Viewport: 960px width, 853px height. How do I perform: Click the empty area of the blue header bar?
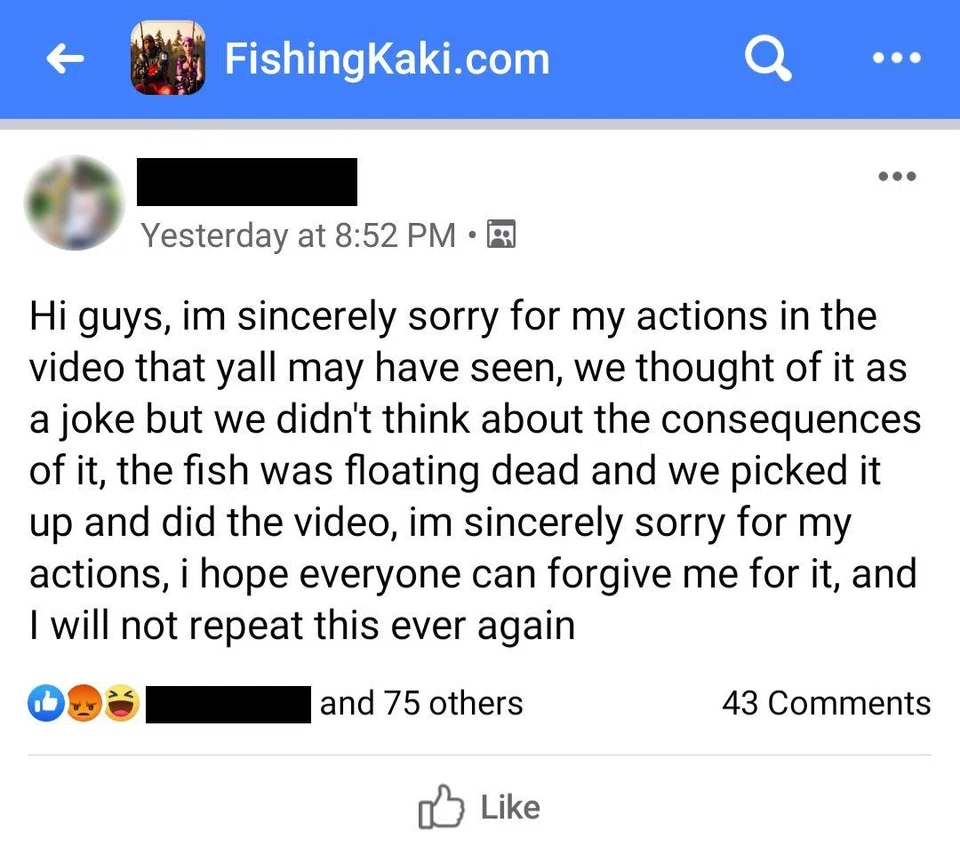click(x=650, y=59)
